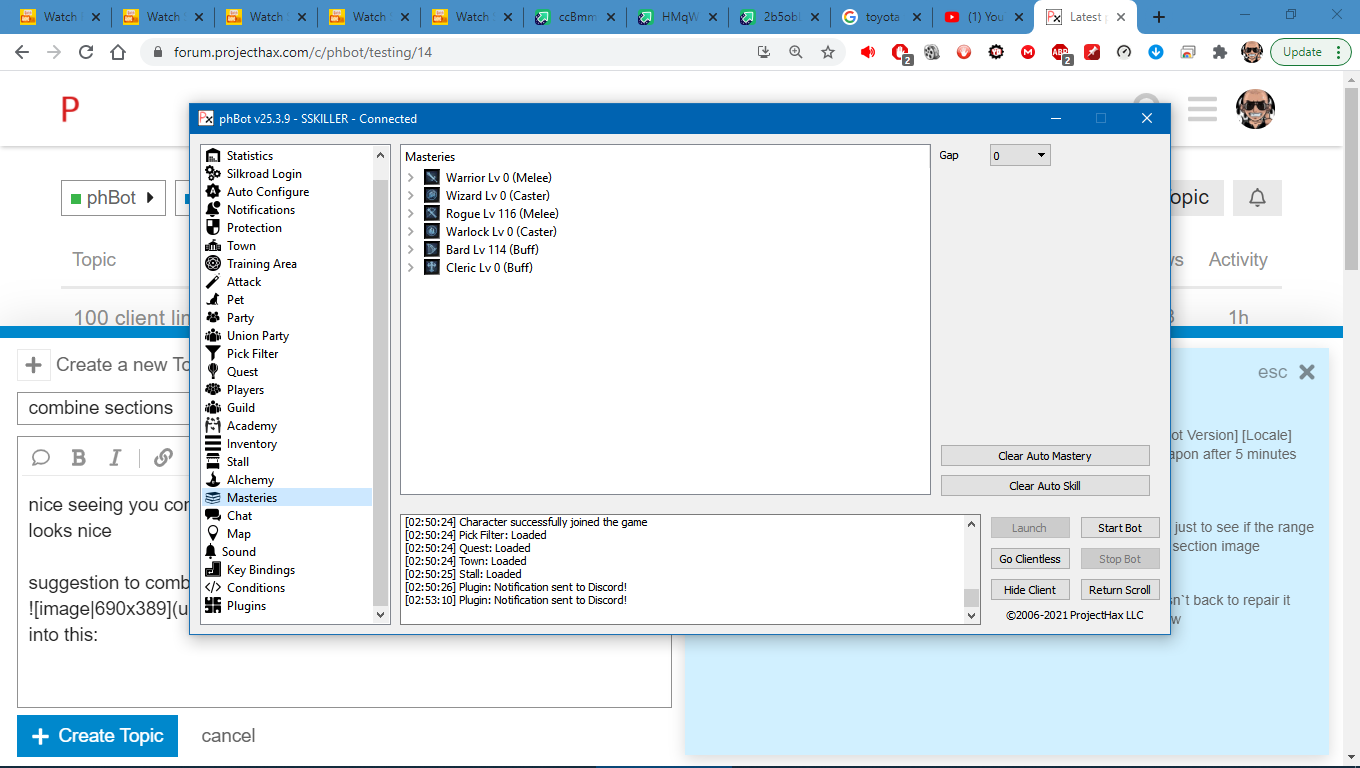Open the Key Bindings sidebar icon
The height and width of the screenshot is (768, 1360).
click(x=212, y=570)
